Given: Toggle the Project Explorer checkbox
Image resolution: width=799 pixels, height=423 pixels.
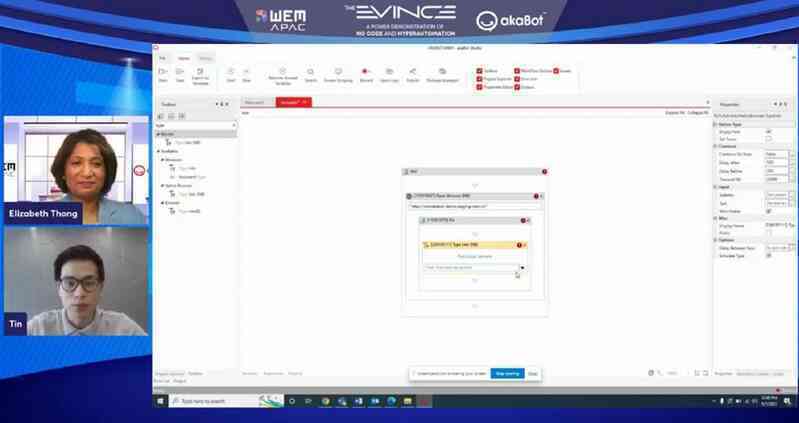Looking at the screenshot, I should coord(479,79).
